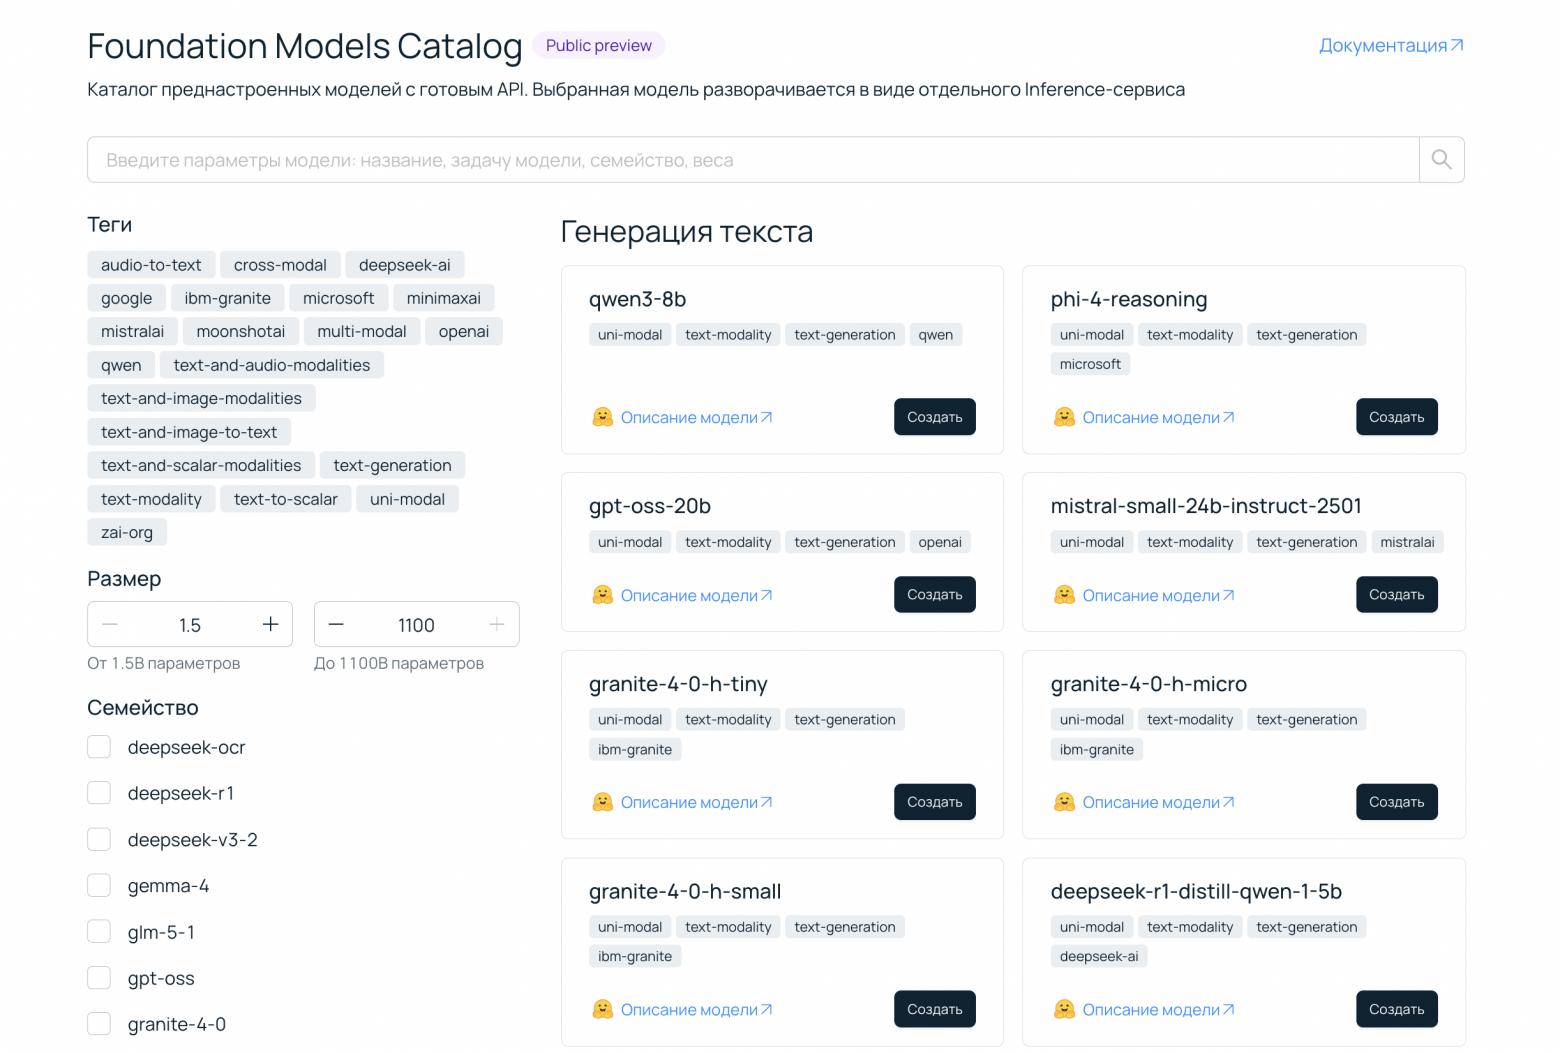
Task: Click the hugging face icon on qwen3-8b card
Action: pos(603,416)
